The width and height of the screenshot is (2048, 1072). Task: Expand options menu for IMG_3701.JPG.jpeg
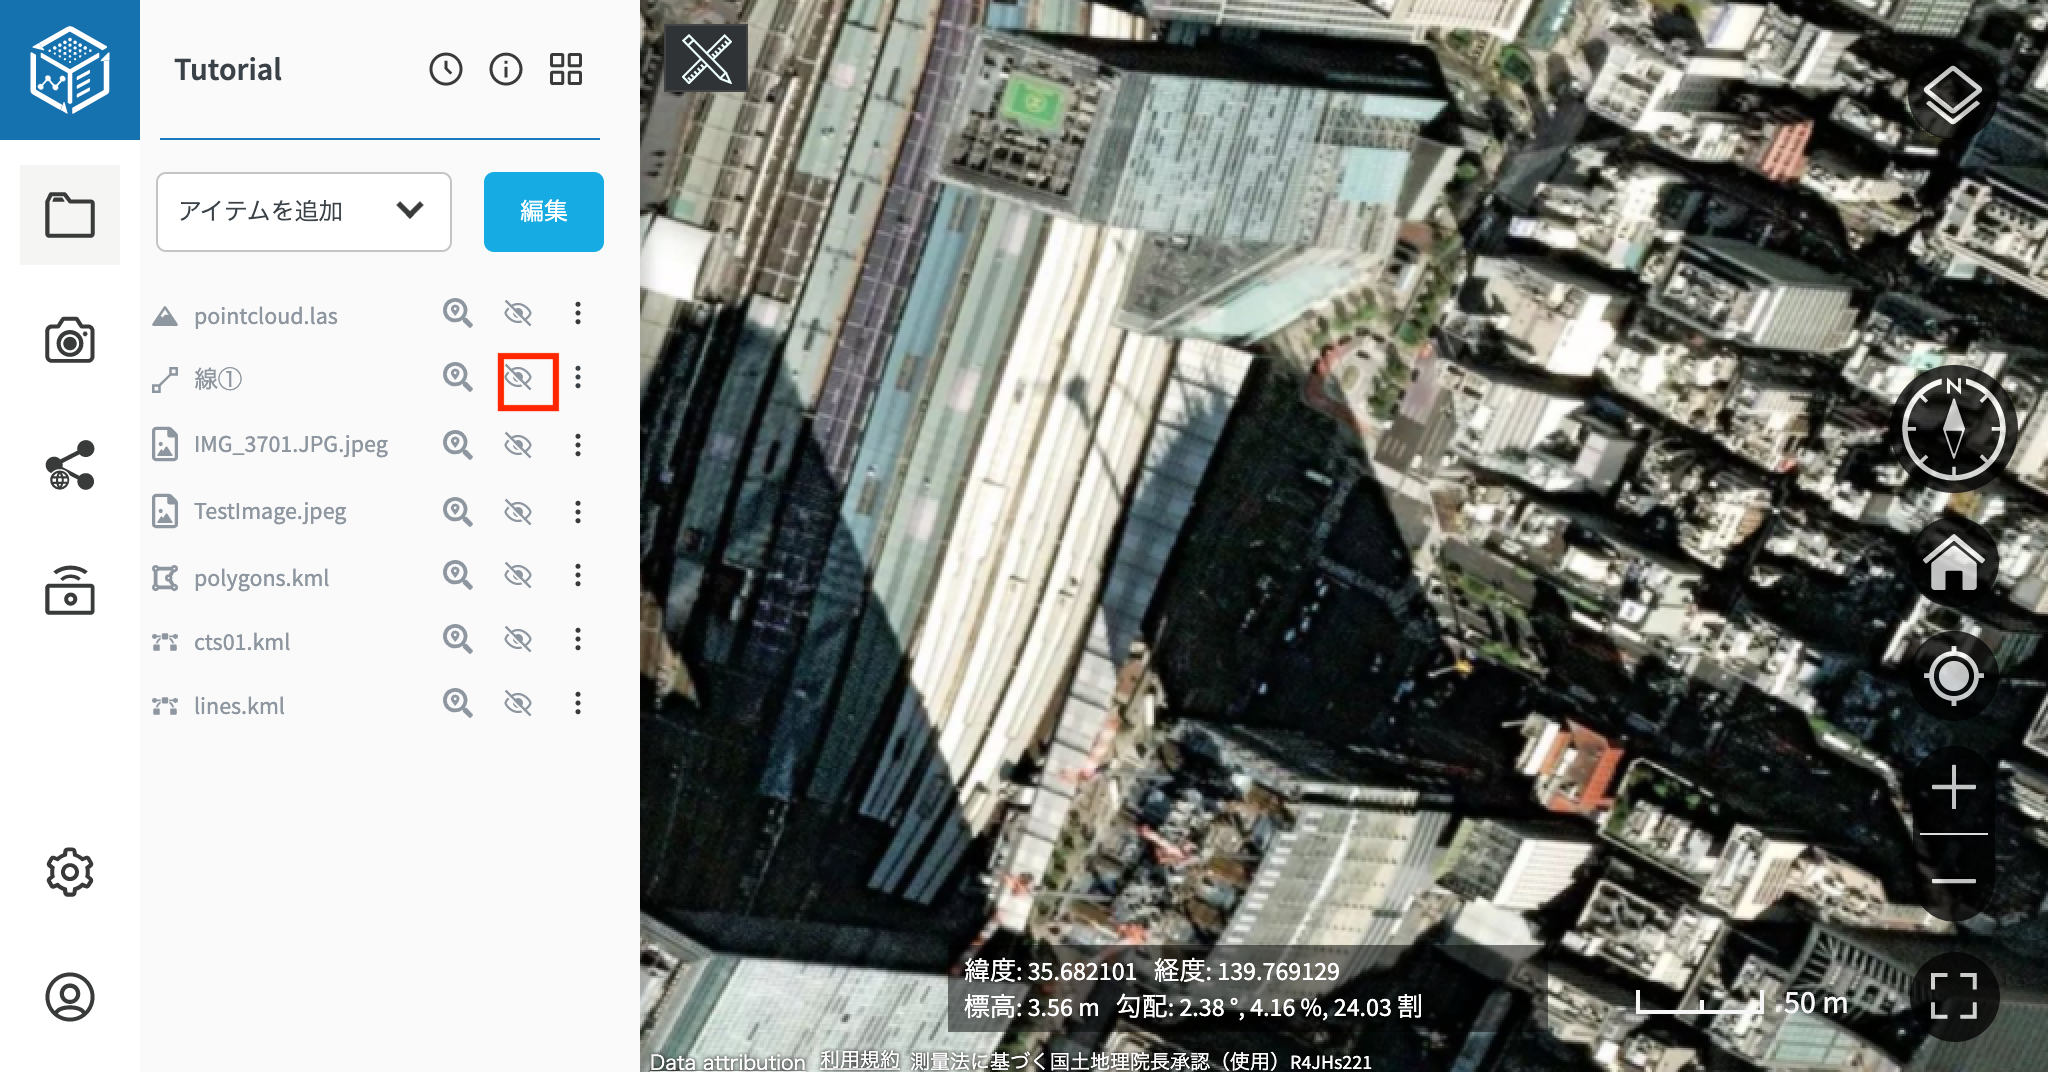point(578,445)
